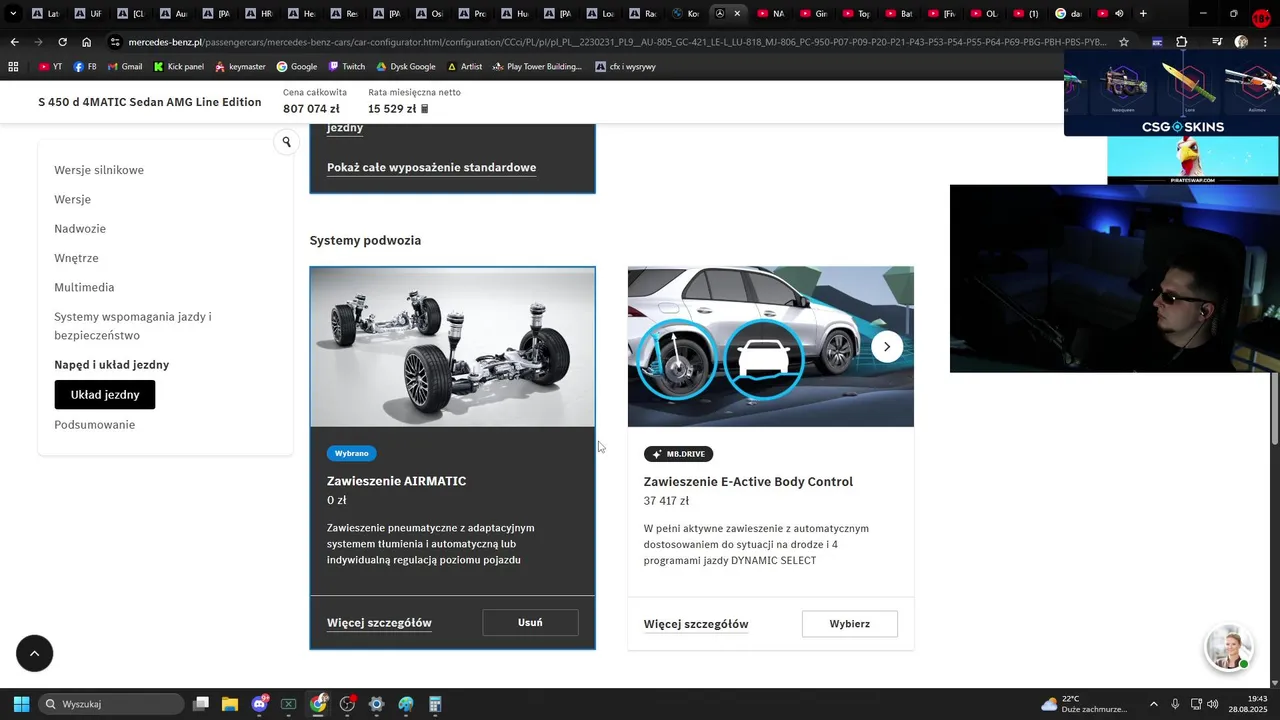
Task: Open the browser extensions puzzle icon
Action: tap(1182, 42)
